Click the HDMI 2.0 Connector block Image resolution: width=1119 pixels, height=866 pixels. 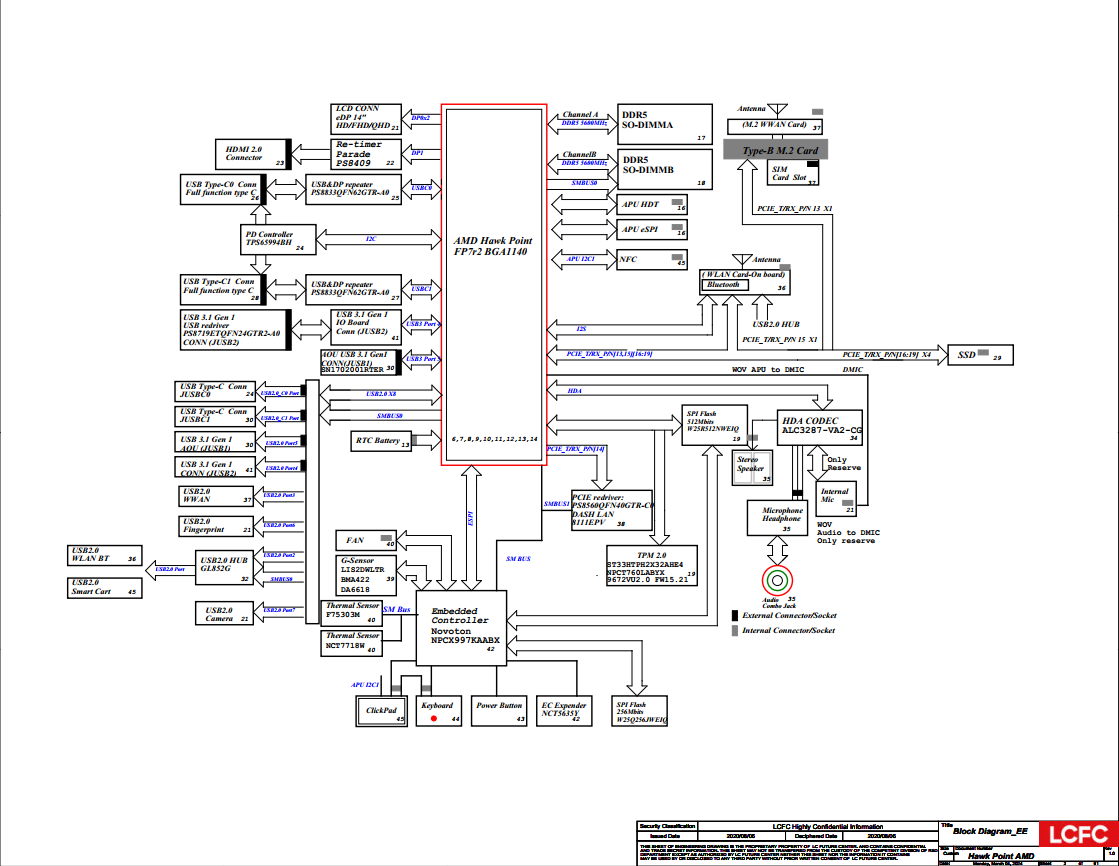click(x=253, y=154)
